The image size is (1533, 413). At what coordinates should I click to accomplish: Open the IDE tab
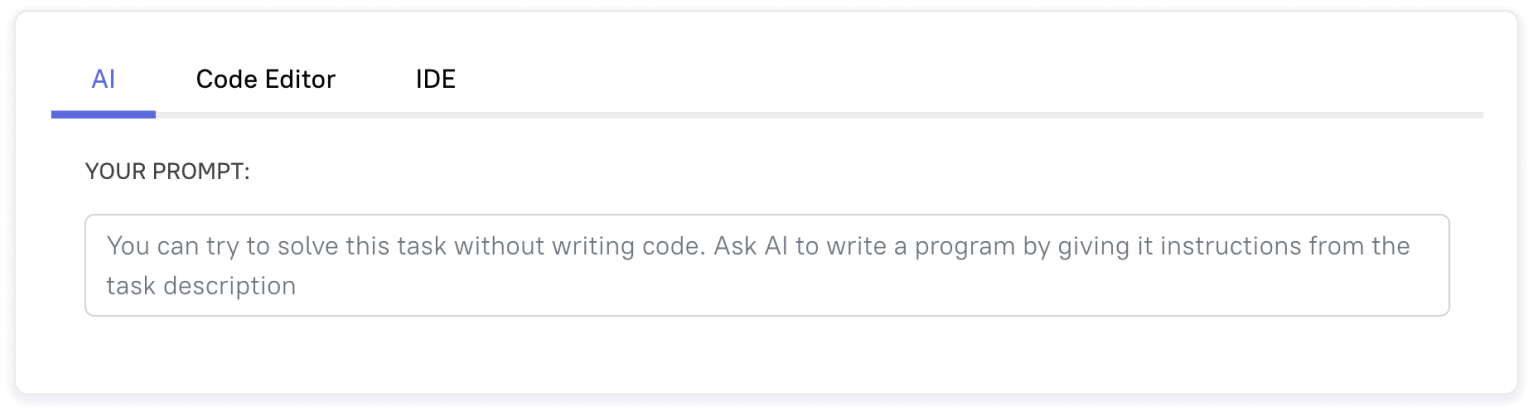click(435, 80)
